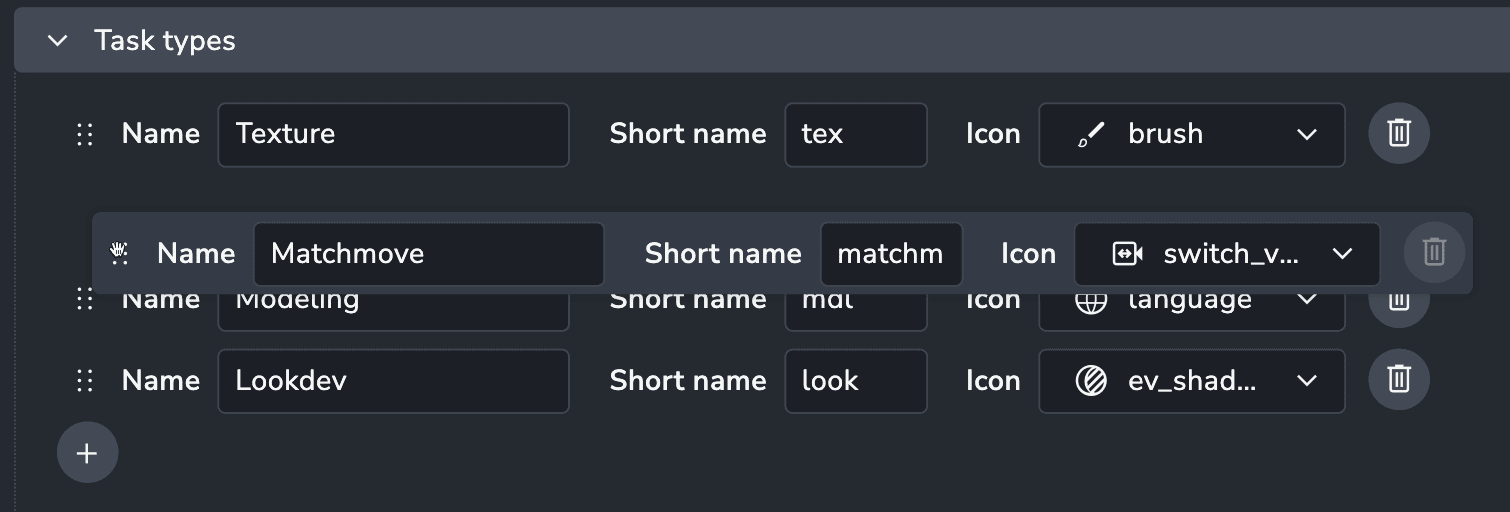
Task: Open the ev_shadow icon dropdown for Lookdev
Action: click(1305, 381)
